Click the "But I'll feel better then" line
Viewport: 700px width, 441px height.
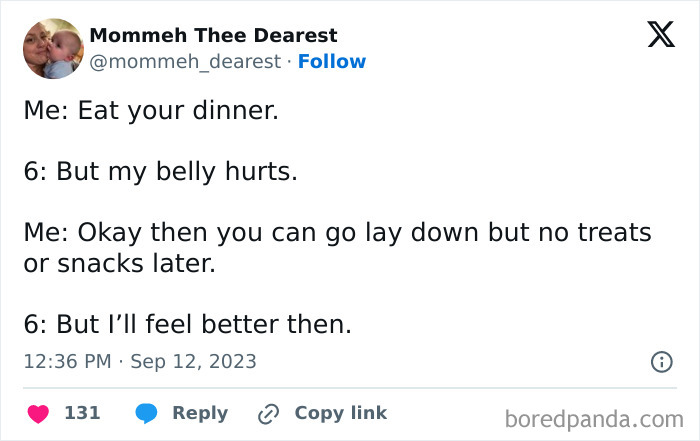(x=187, y=326)
